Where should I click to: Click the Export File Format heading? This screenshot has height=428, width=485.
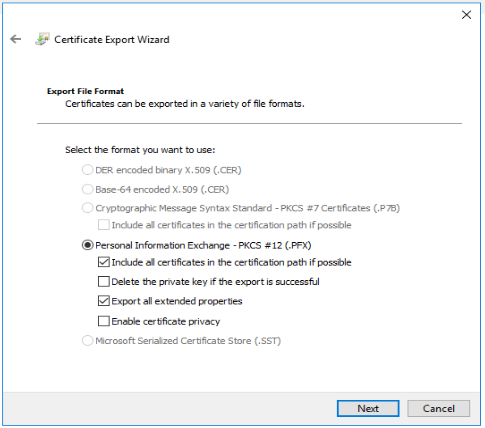click(x=85, y=91)
